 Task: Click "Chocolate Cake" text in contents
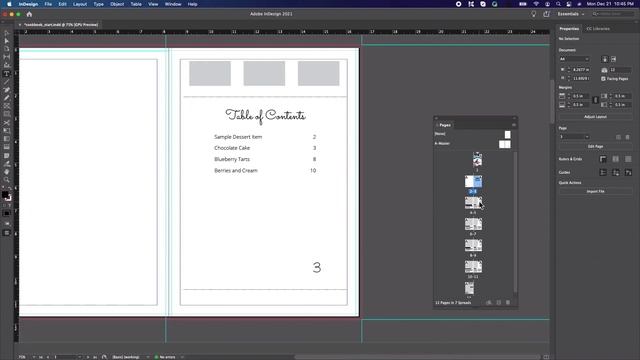click(x=232, y=148)
